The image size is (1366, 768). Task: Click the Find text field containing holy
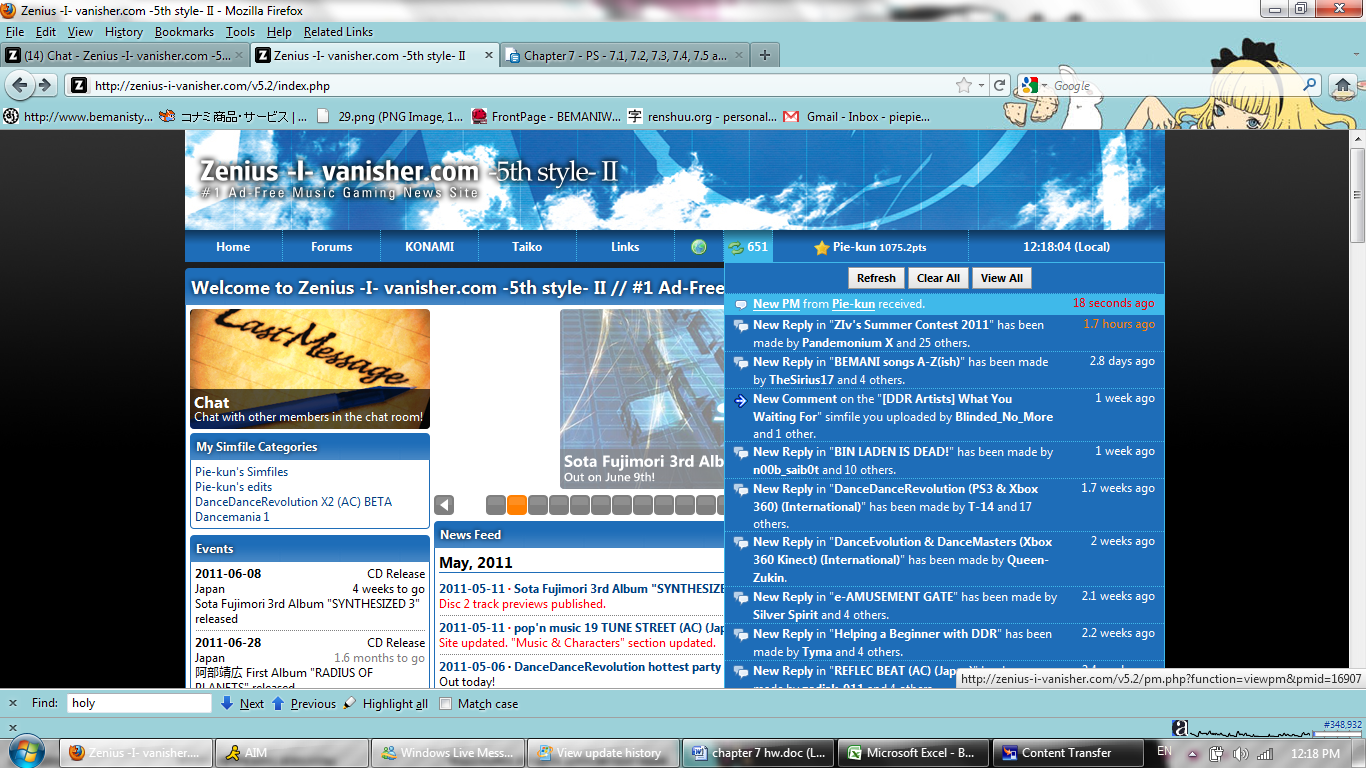[139, 703]
